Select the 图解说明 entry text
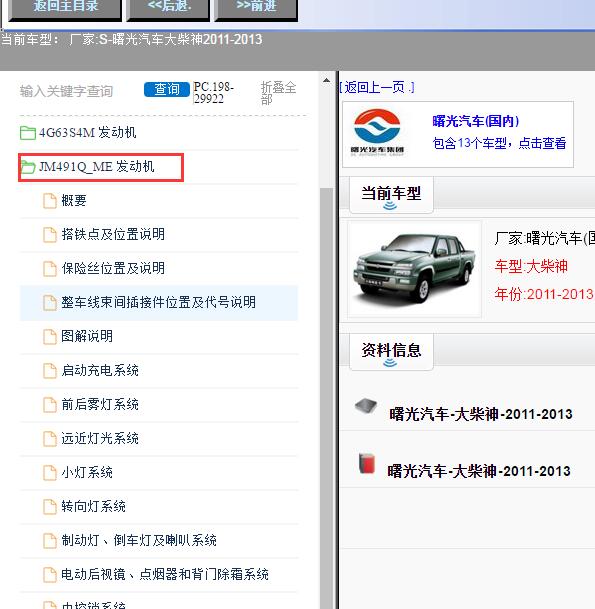This screenshot has height=609, width=595. [x=87, y=337]
